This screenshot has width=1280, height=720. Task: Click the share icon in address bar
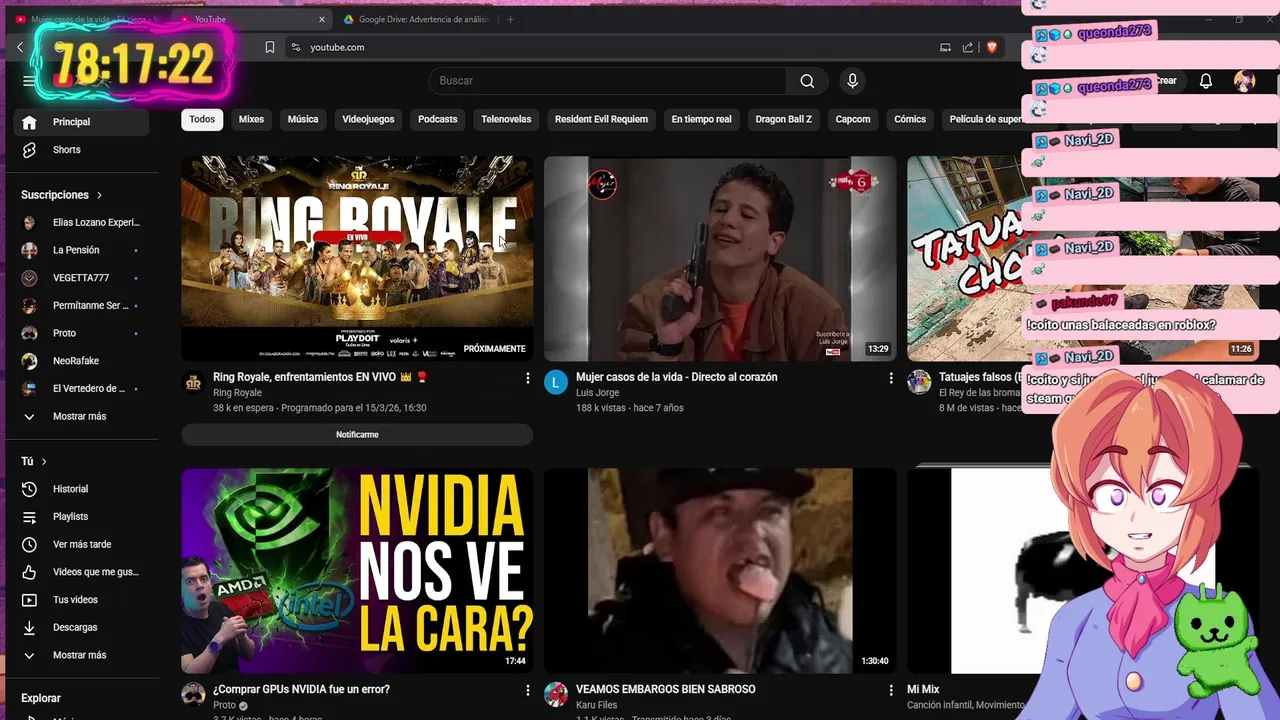(968, 47)
